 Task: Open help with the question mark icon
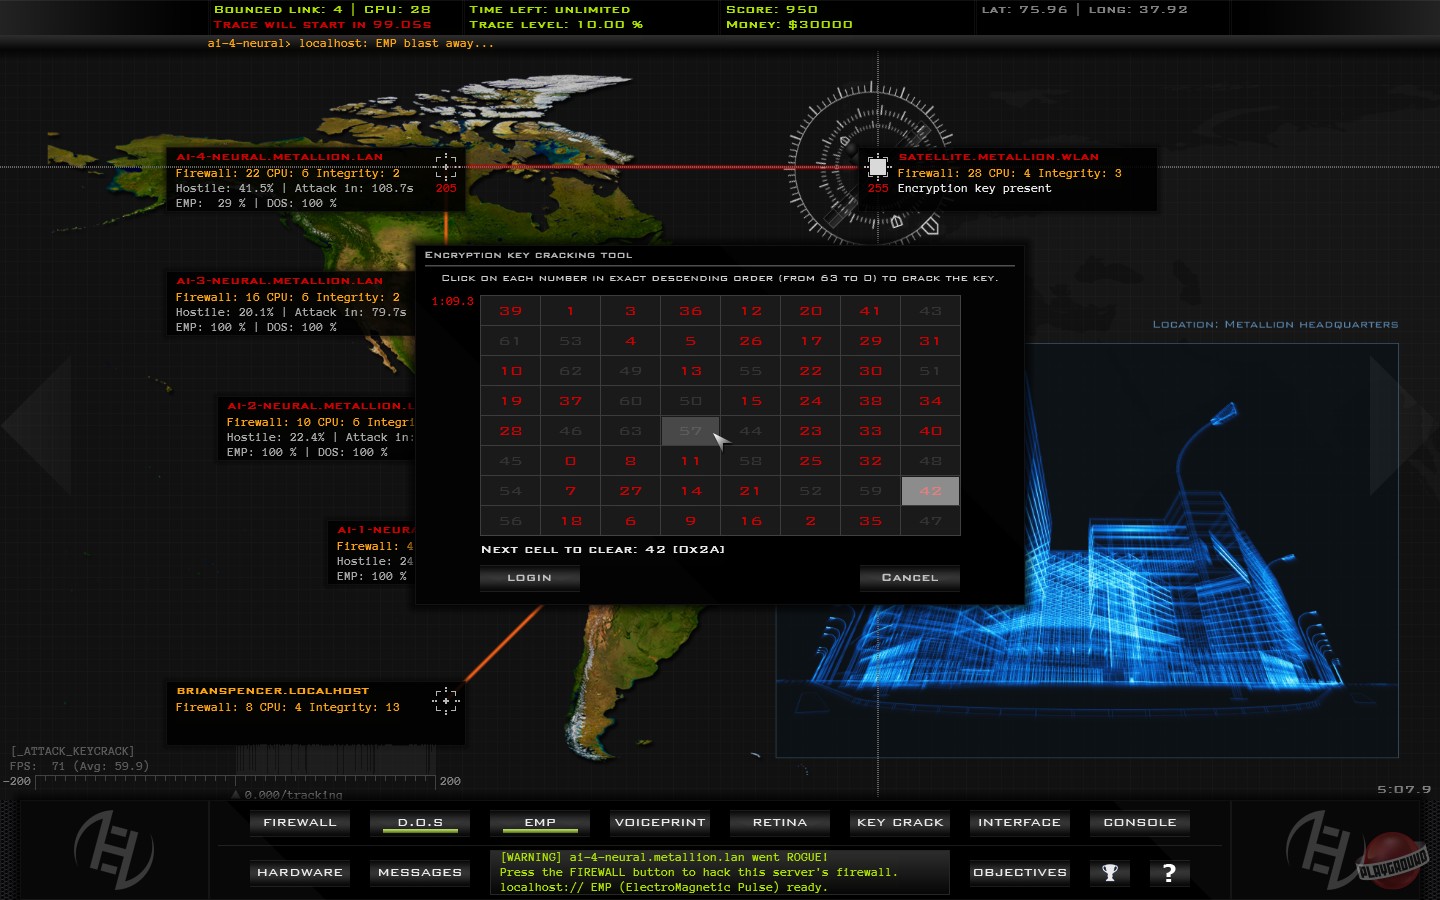1169,872
